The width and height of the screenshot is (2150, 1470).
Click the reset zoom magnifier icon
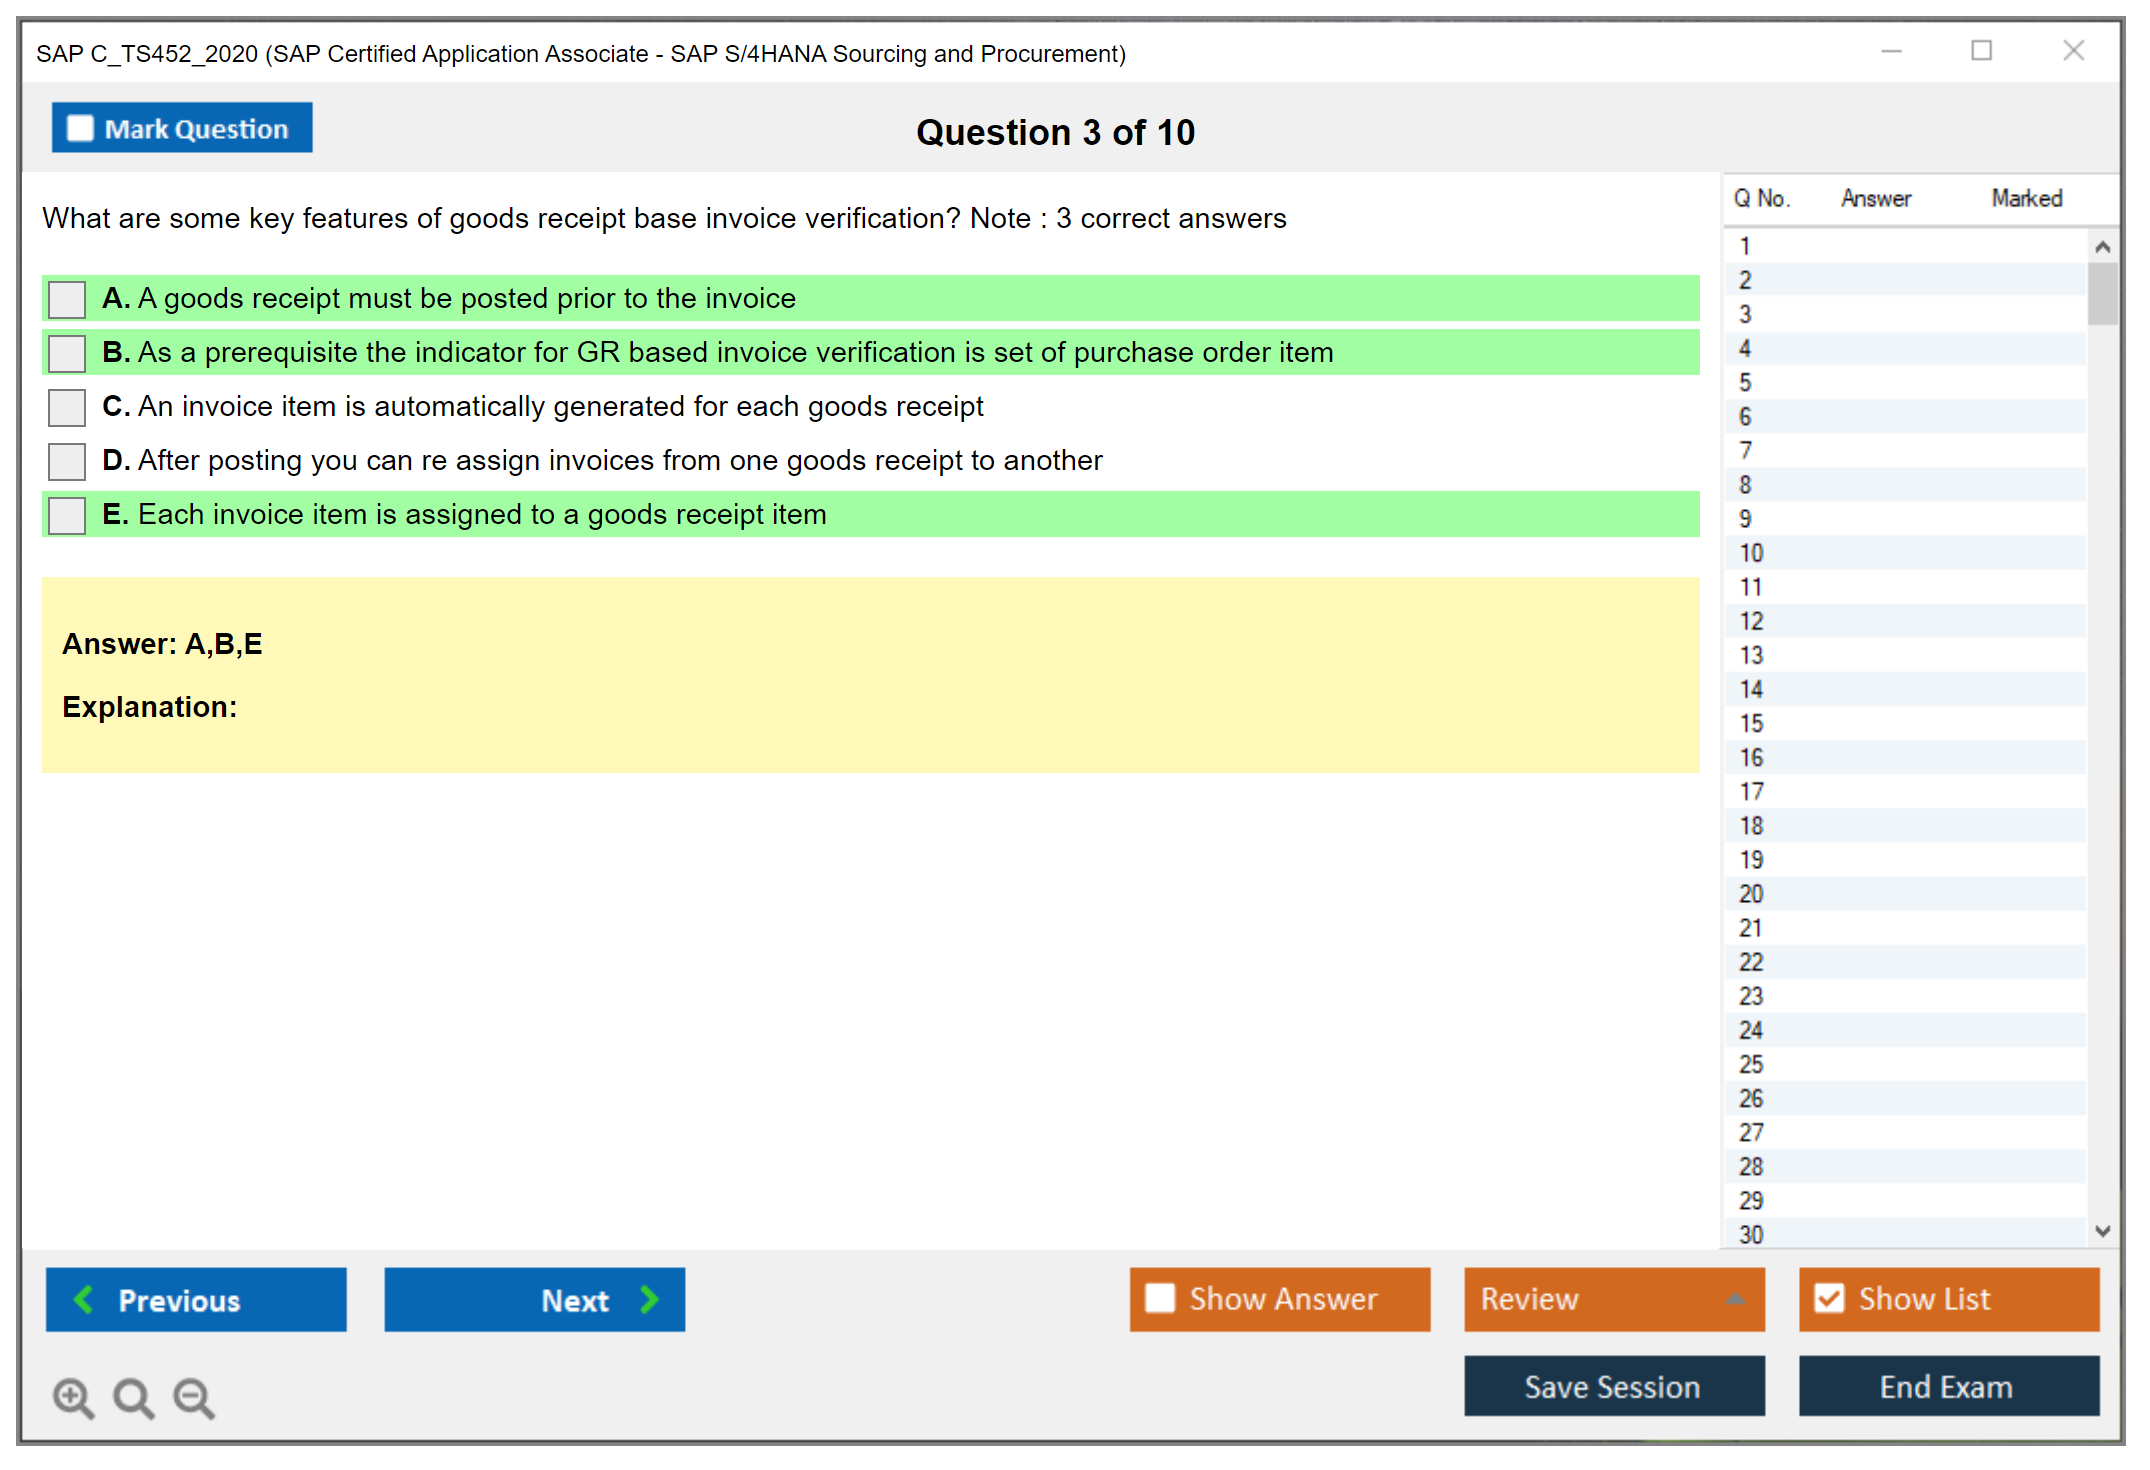133,1397
